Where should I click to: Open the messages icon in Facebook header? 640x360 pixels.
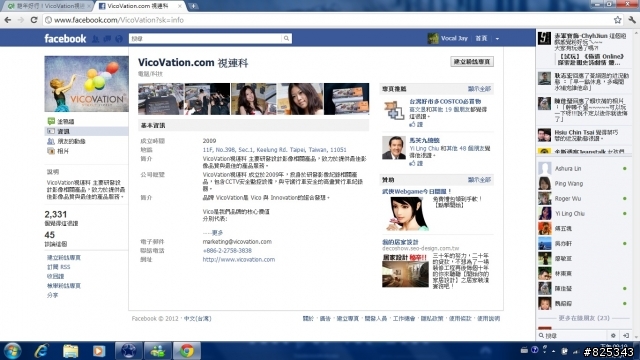click(107, 39)
